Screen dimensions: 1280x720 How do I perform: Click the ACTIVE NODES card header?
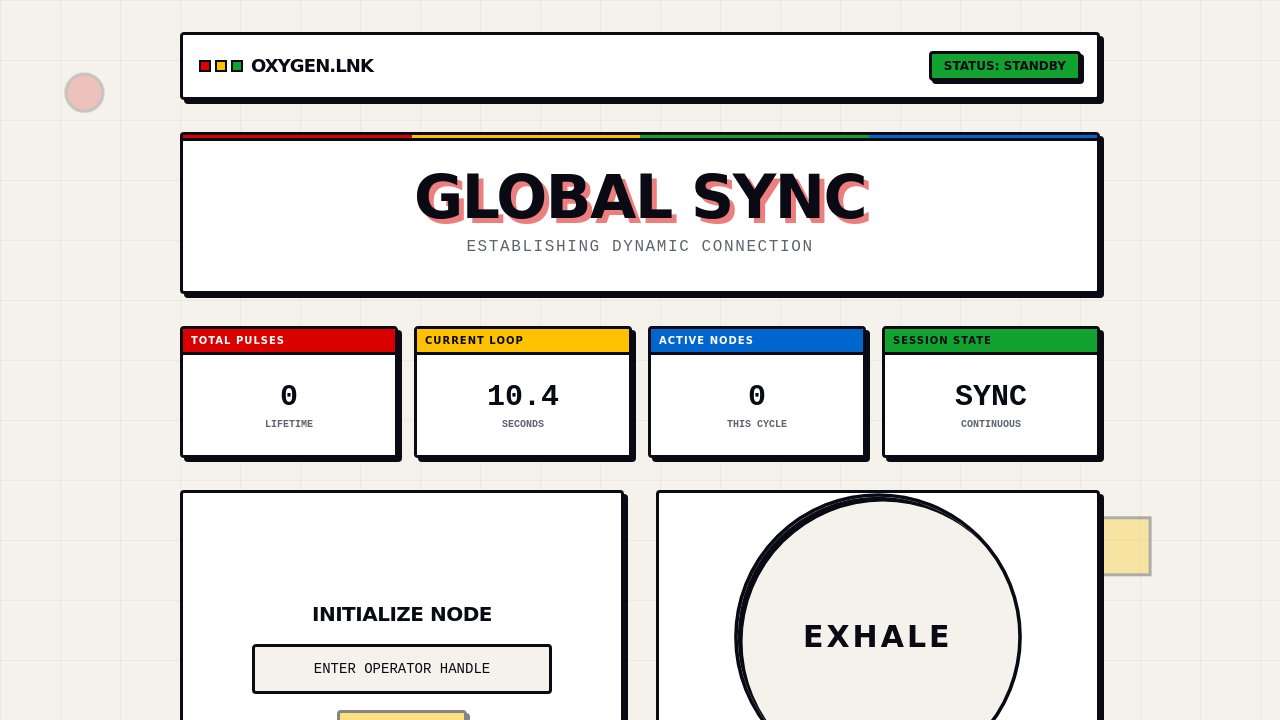click(x=757, y=340)
